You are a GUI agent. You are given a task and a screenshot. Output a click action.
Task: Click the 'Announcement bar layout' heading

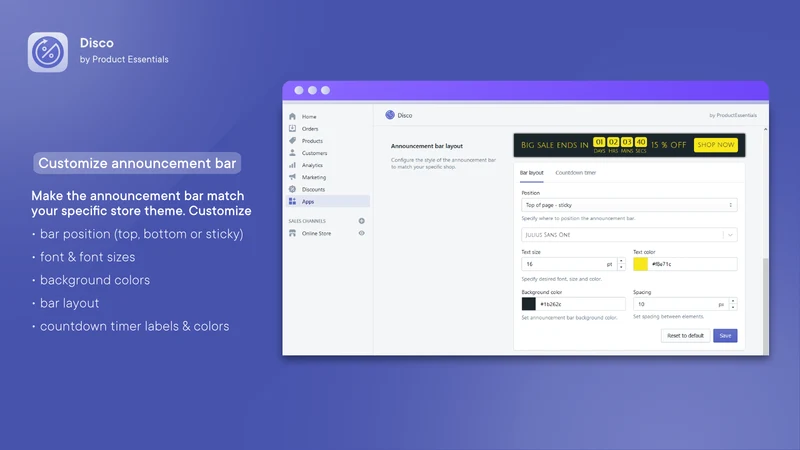tap(427, 146)
